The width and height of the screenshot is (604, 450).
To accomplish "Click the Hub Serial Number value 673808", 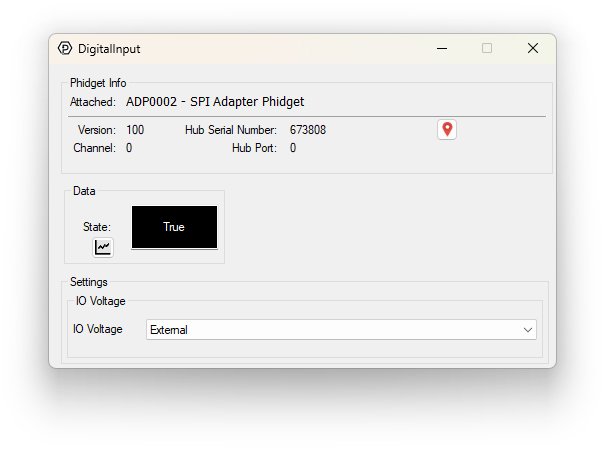I will coord(307,130).
